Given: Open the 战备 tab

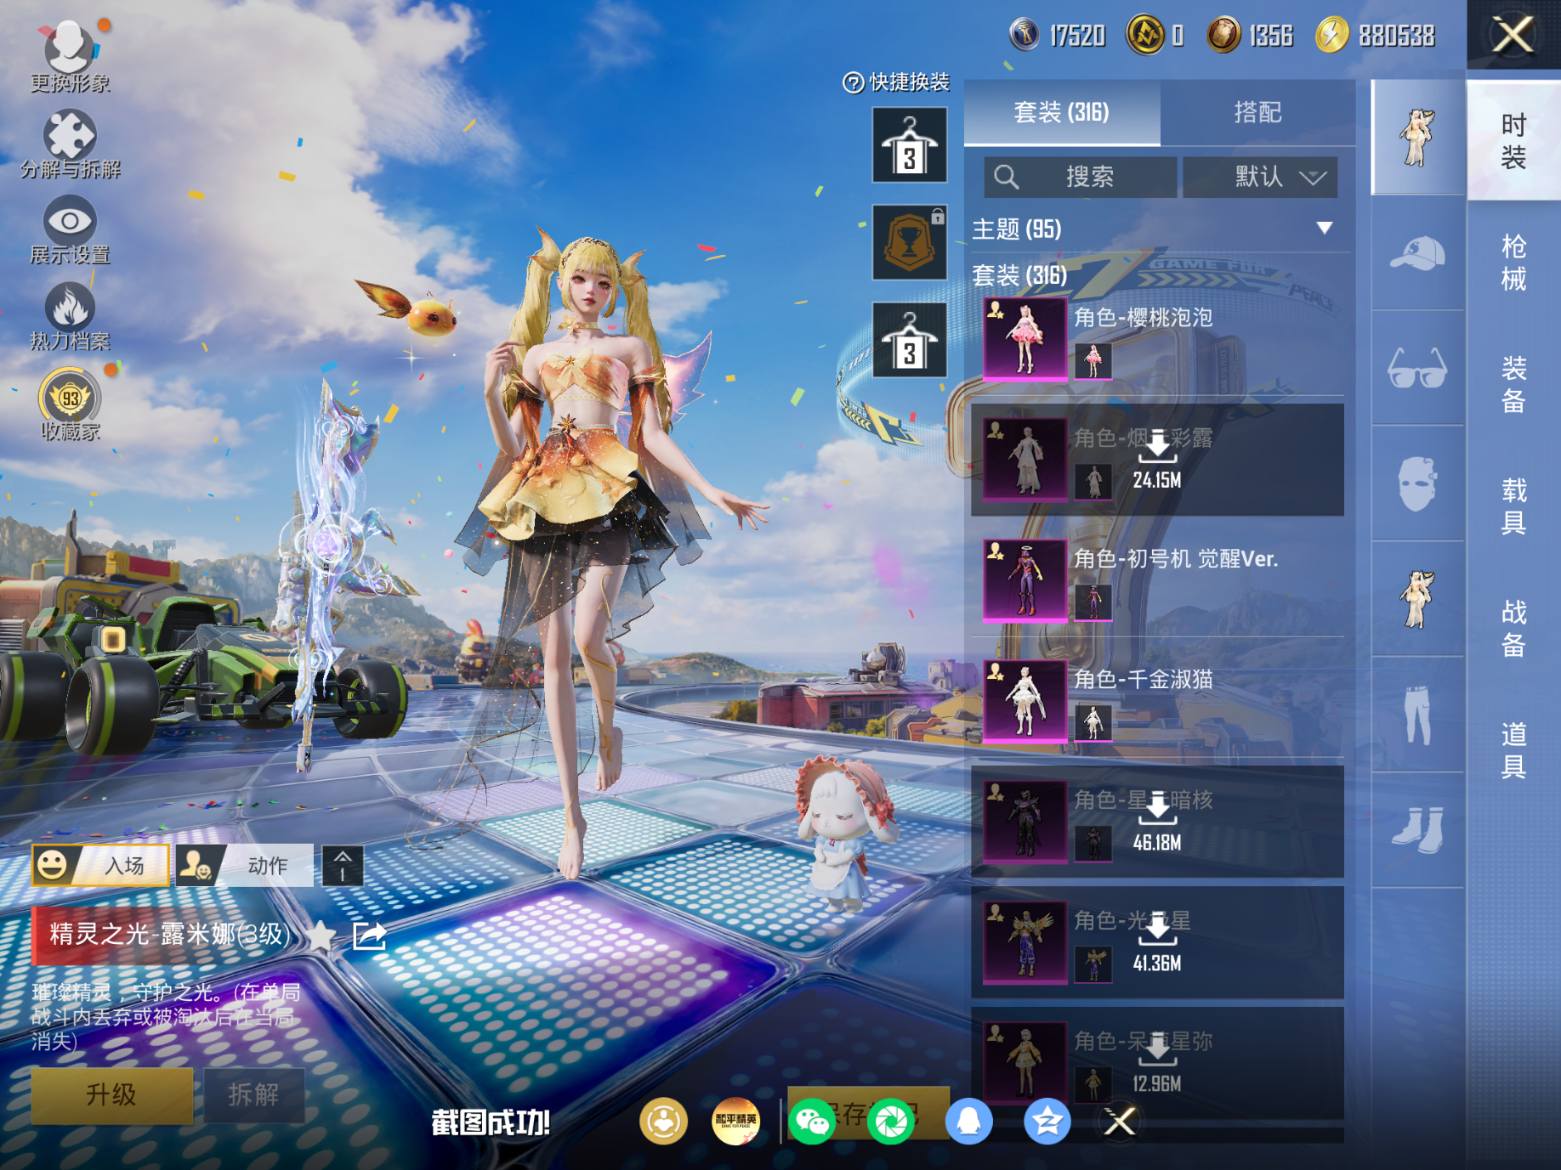Looking at the screenshot, I should (1514, 628).
